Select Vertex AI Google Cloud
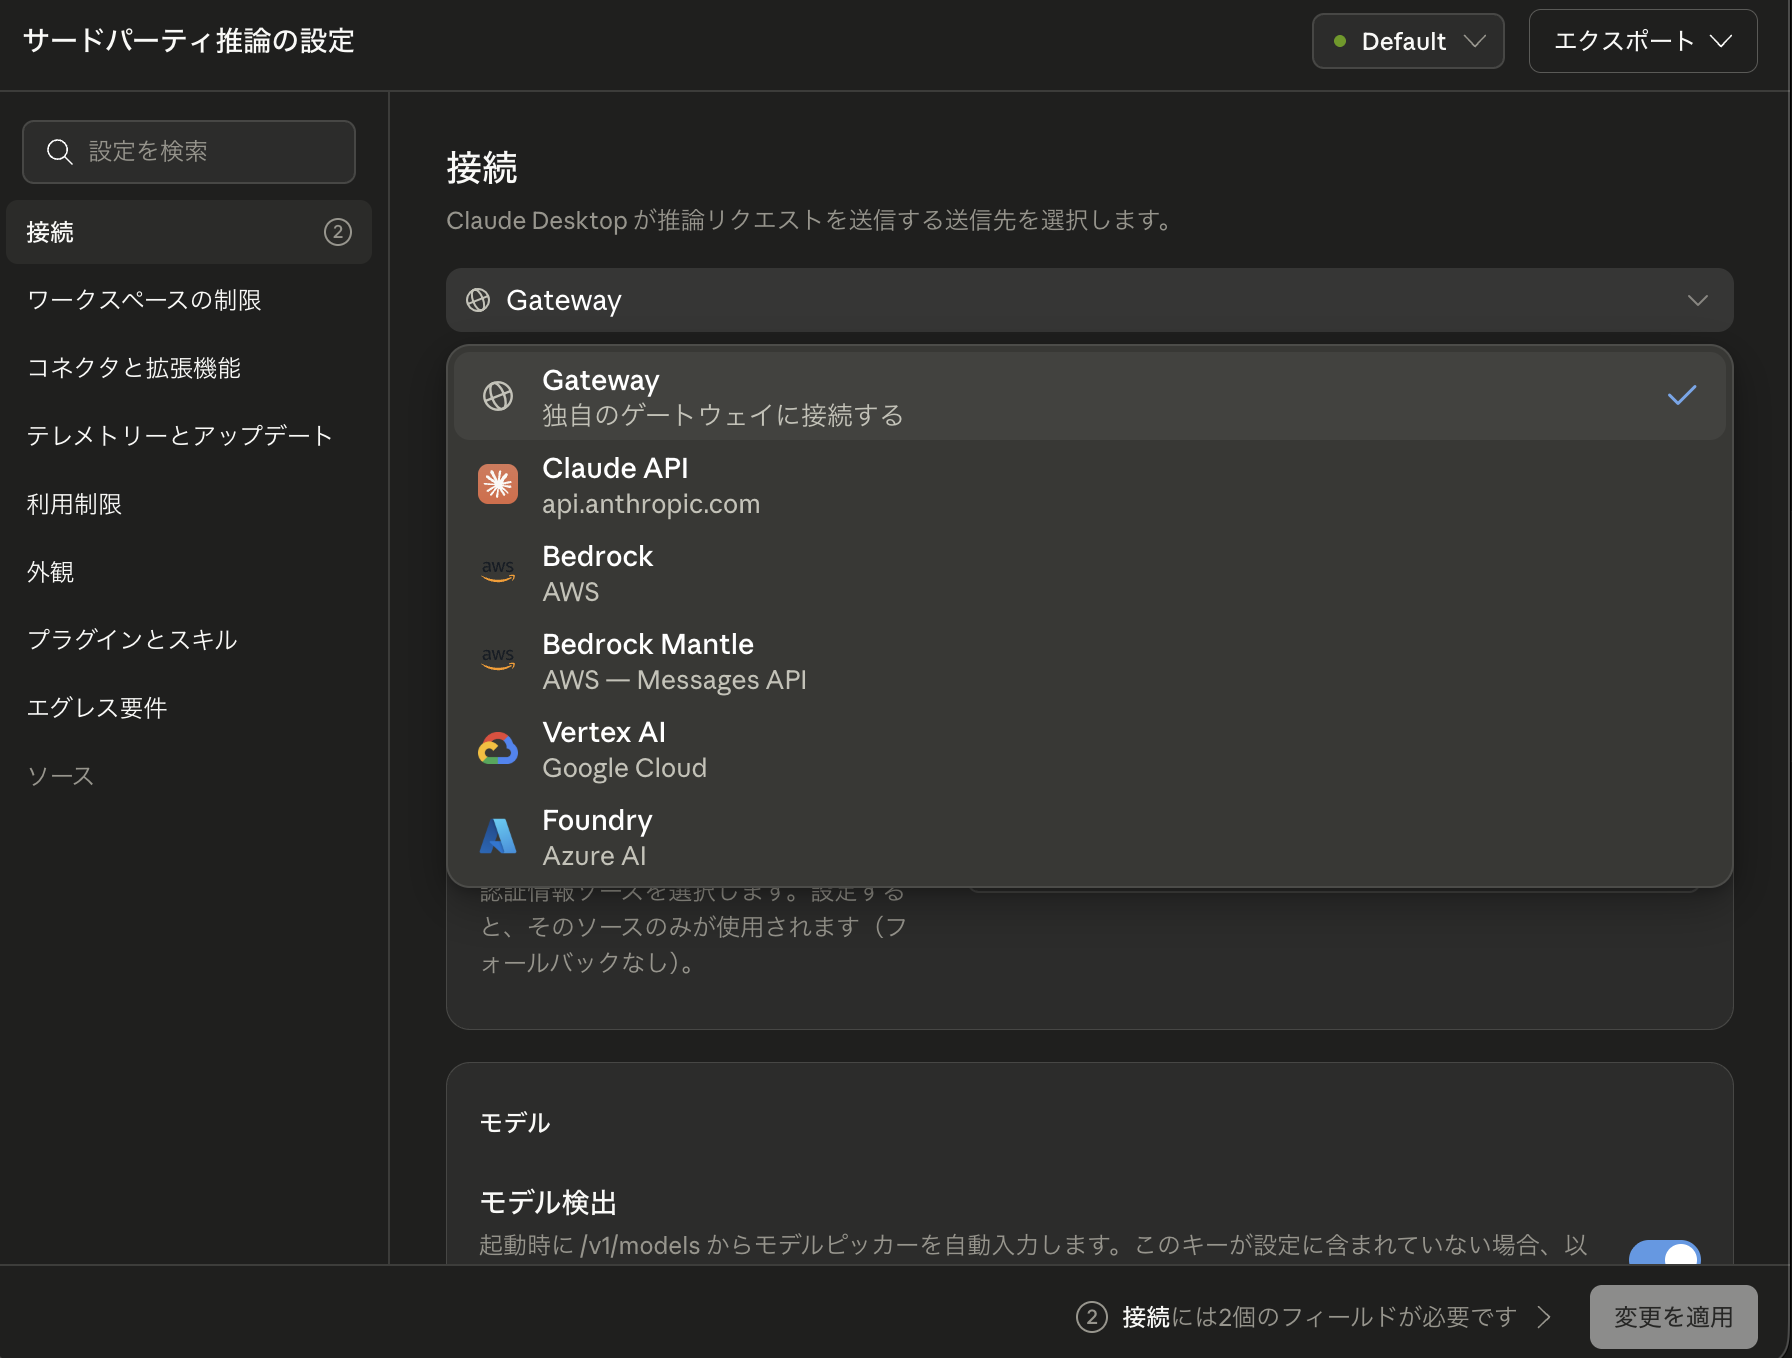This screenshot has width=1792, height=1358. coord(1089,748)
